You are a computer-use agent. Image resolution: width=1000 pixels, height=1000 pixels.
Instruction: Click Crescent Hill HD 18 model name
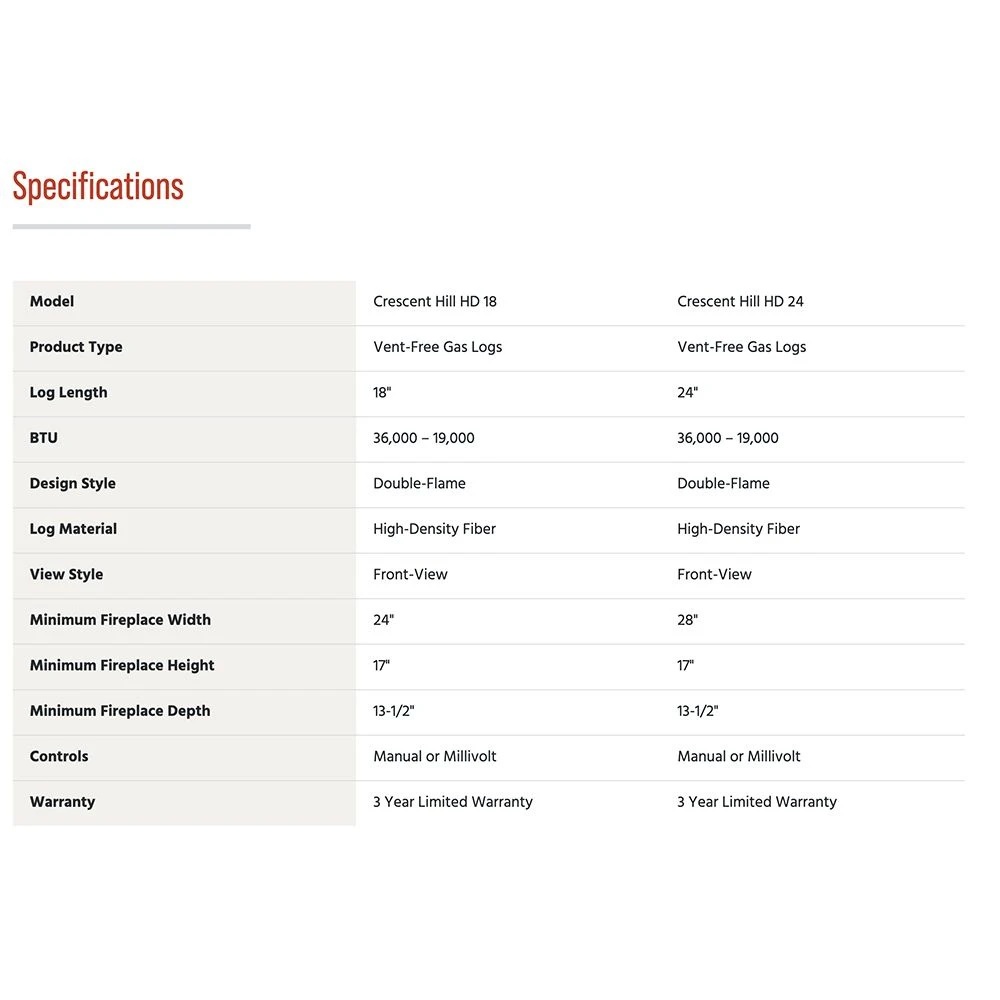(435, 302)
